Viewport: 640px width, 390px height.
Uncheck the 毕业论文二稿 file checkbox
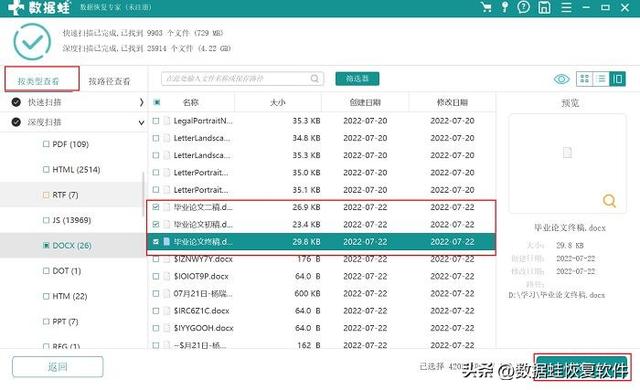156,207
